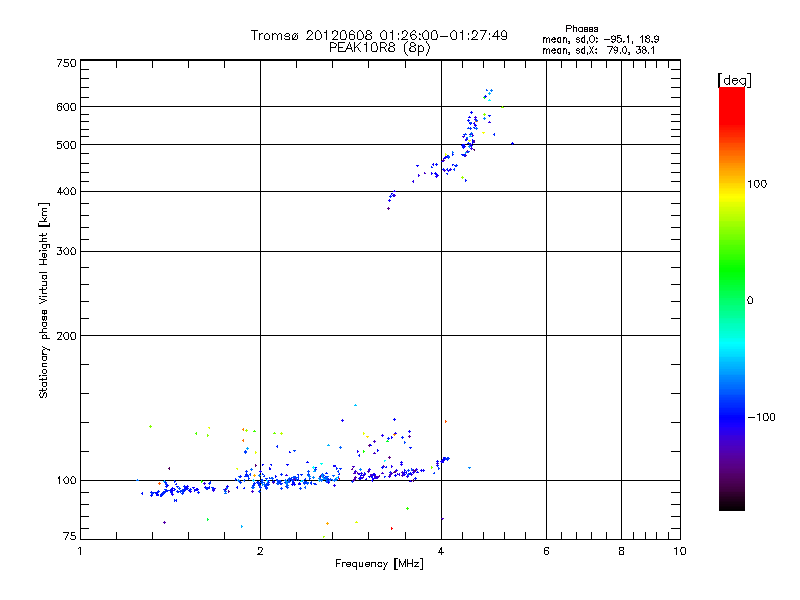800x600 pixels.
Task: Click the y-axis label '400'
Action: pyautogui.click(x=66, y=192)
